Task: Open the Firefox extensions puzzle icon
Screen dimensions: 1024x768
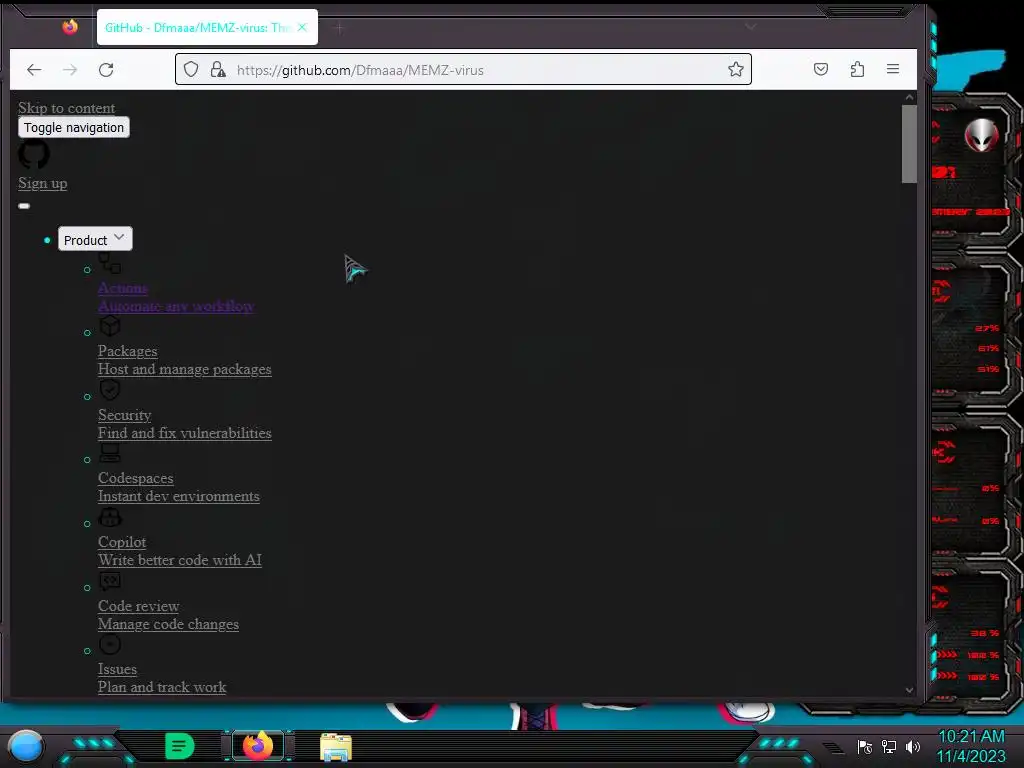Action: click(857, 69)
